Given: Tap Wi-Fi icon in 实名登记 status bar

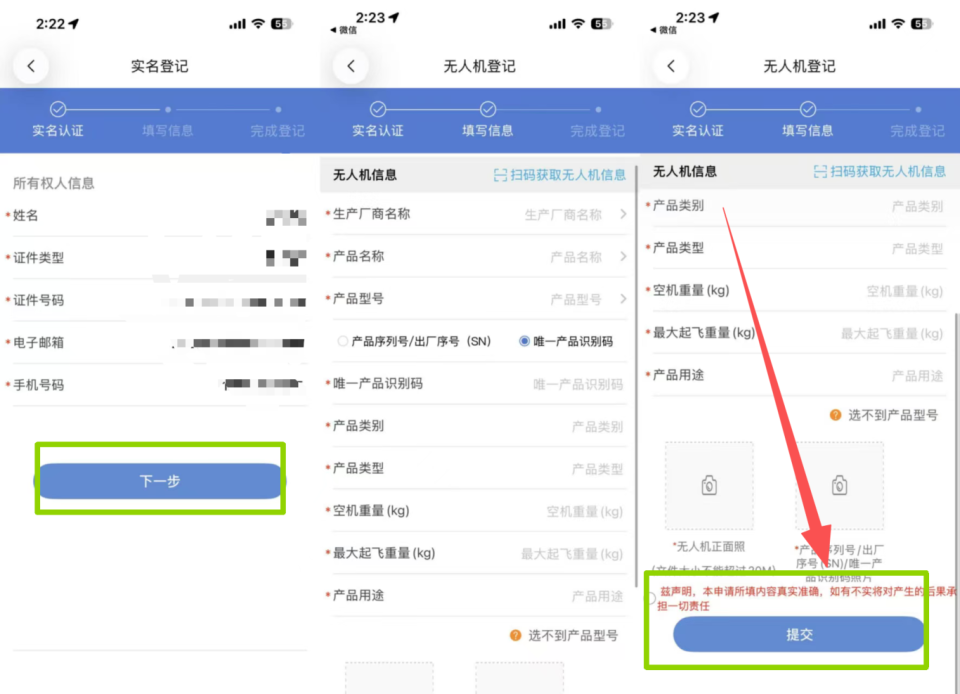Looking at the screenshot, I should click(258, 24).
